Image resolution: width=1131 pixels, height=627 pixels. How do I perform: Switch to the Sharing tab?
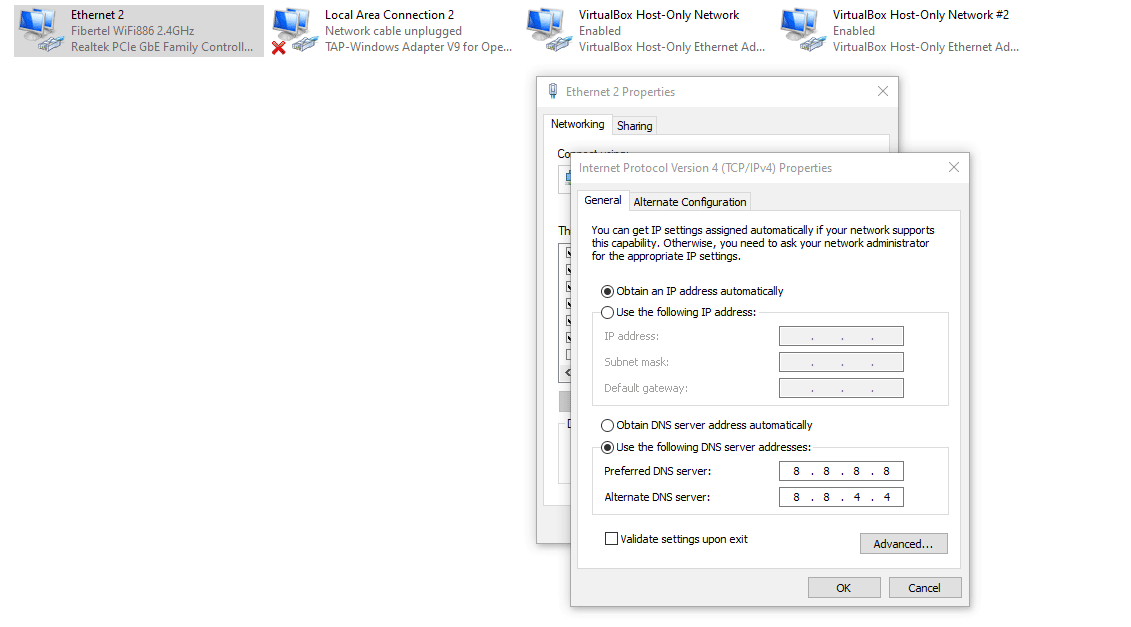click(634, 125)
